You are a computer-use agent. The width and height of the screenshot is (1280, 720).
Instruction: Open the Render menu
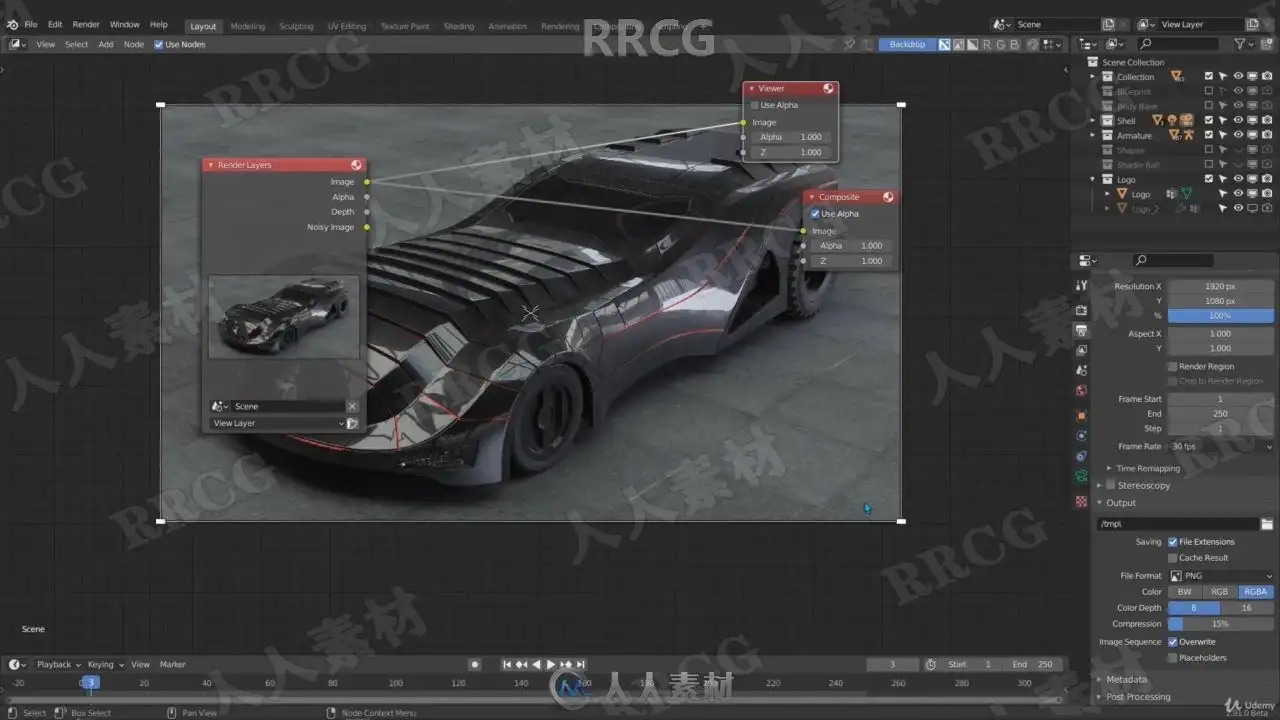[x=86, y=24]
